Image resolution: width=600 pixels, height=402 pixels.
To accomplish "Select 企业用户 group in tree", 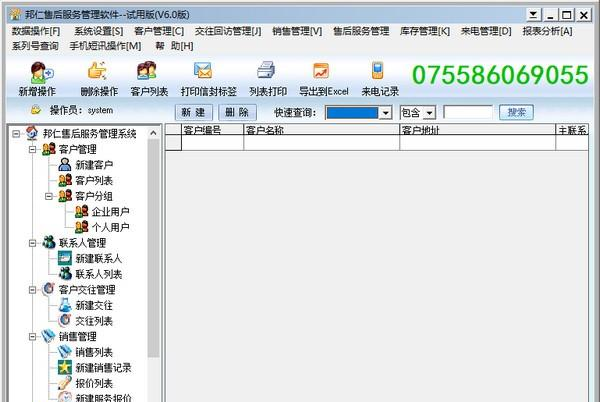I will pos(111,212).
